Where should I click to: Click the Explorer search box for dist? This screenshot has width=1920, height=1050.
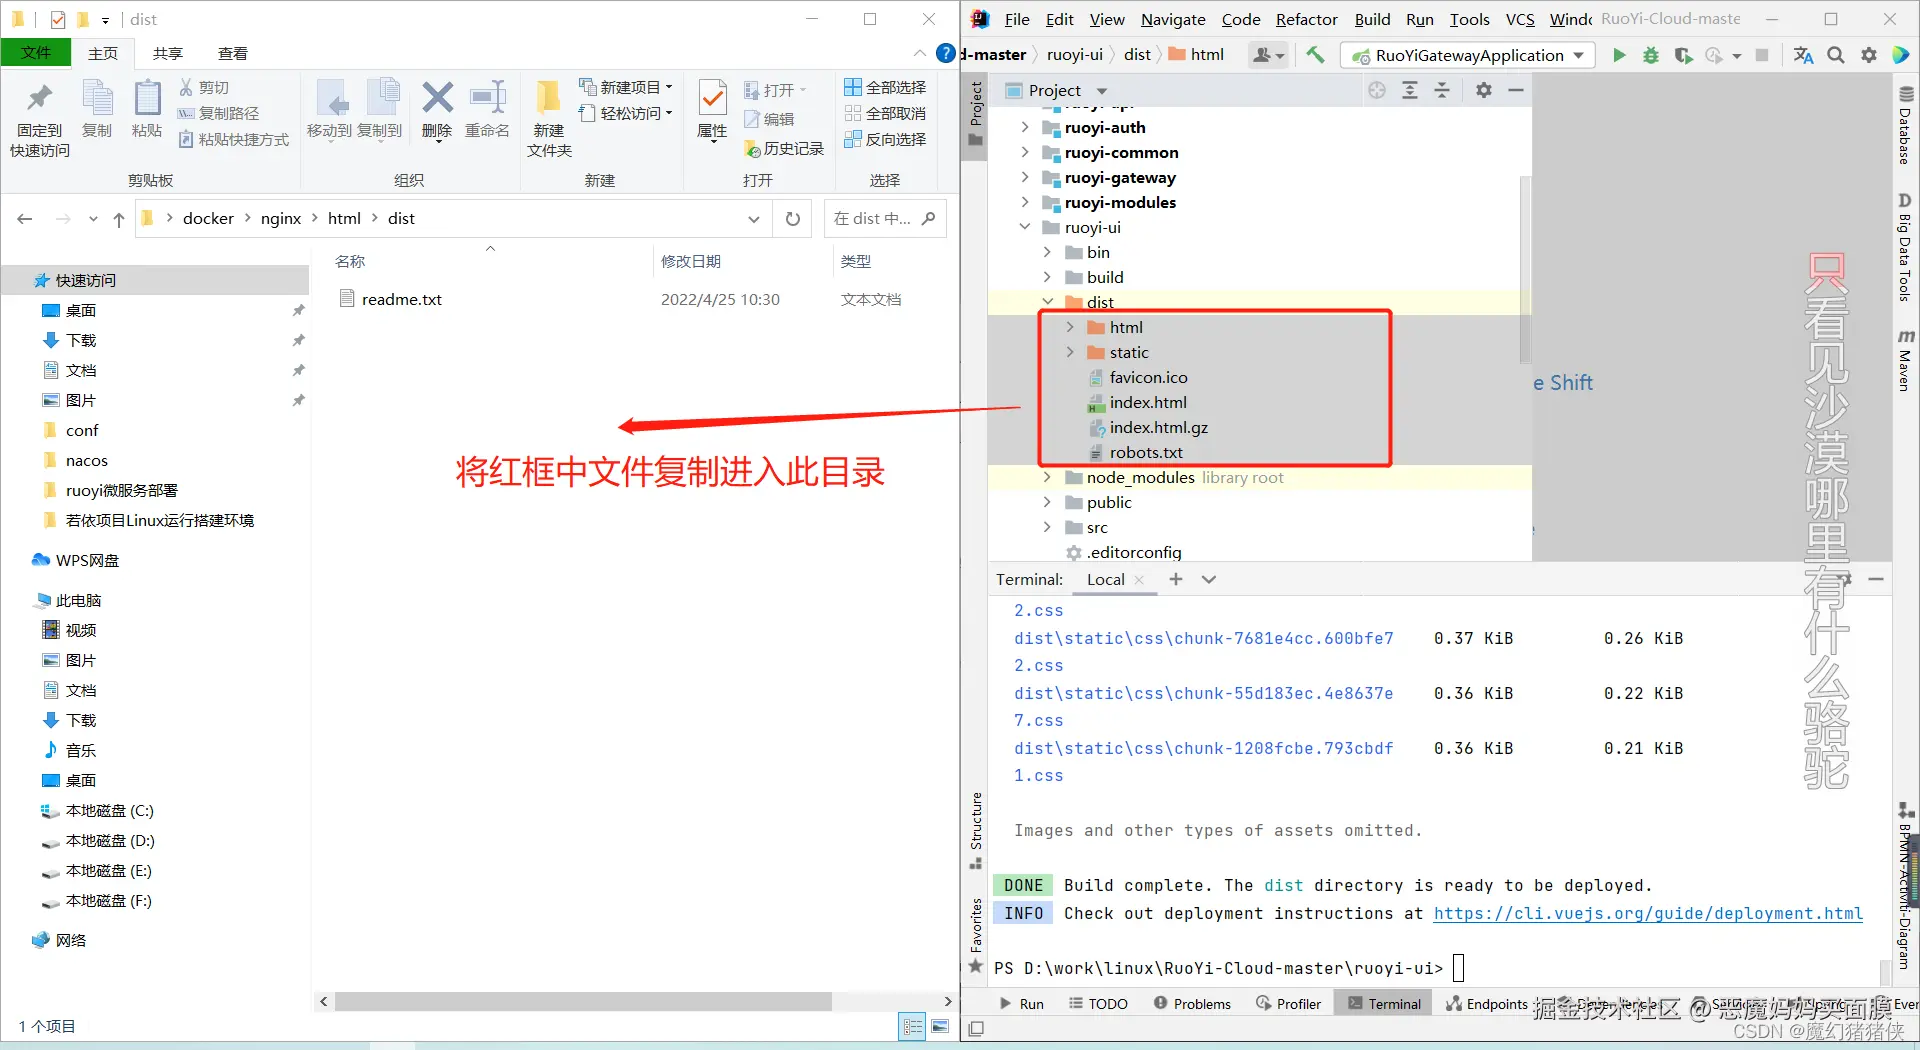pos(884,219)
